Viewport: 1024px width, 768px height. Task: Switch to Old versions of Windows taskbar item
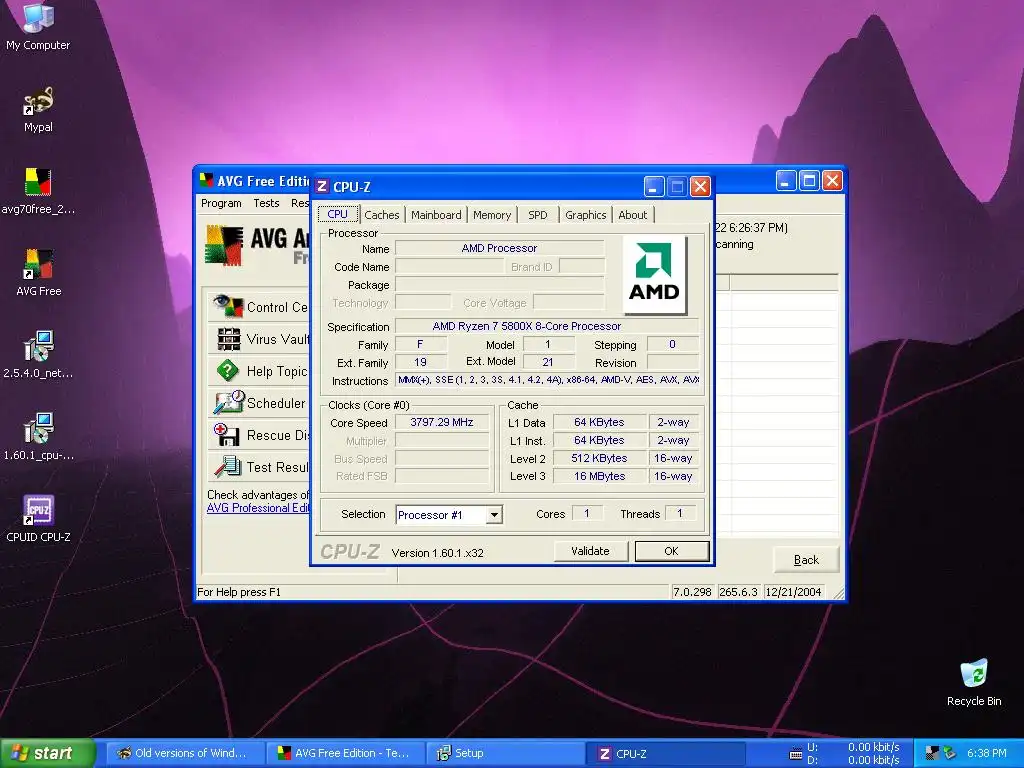[x=185, y=754]
